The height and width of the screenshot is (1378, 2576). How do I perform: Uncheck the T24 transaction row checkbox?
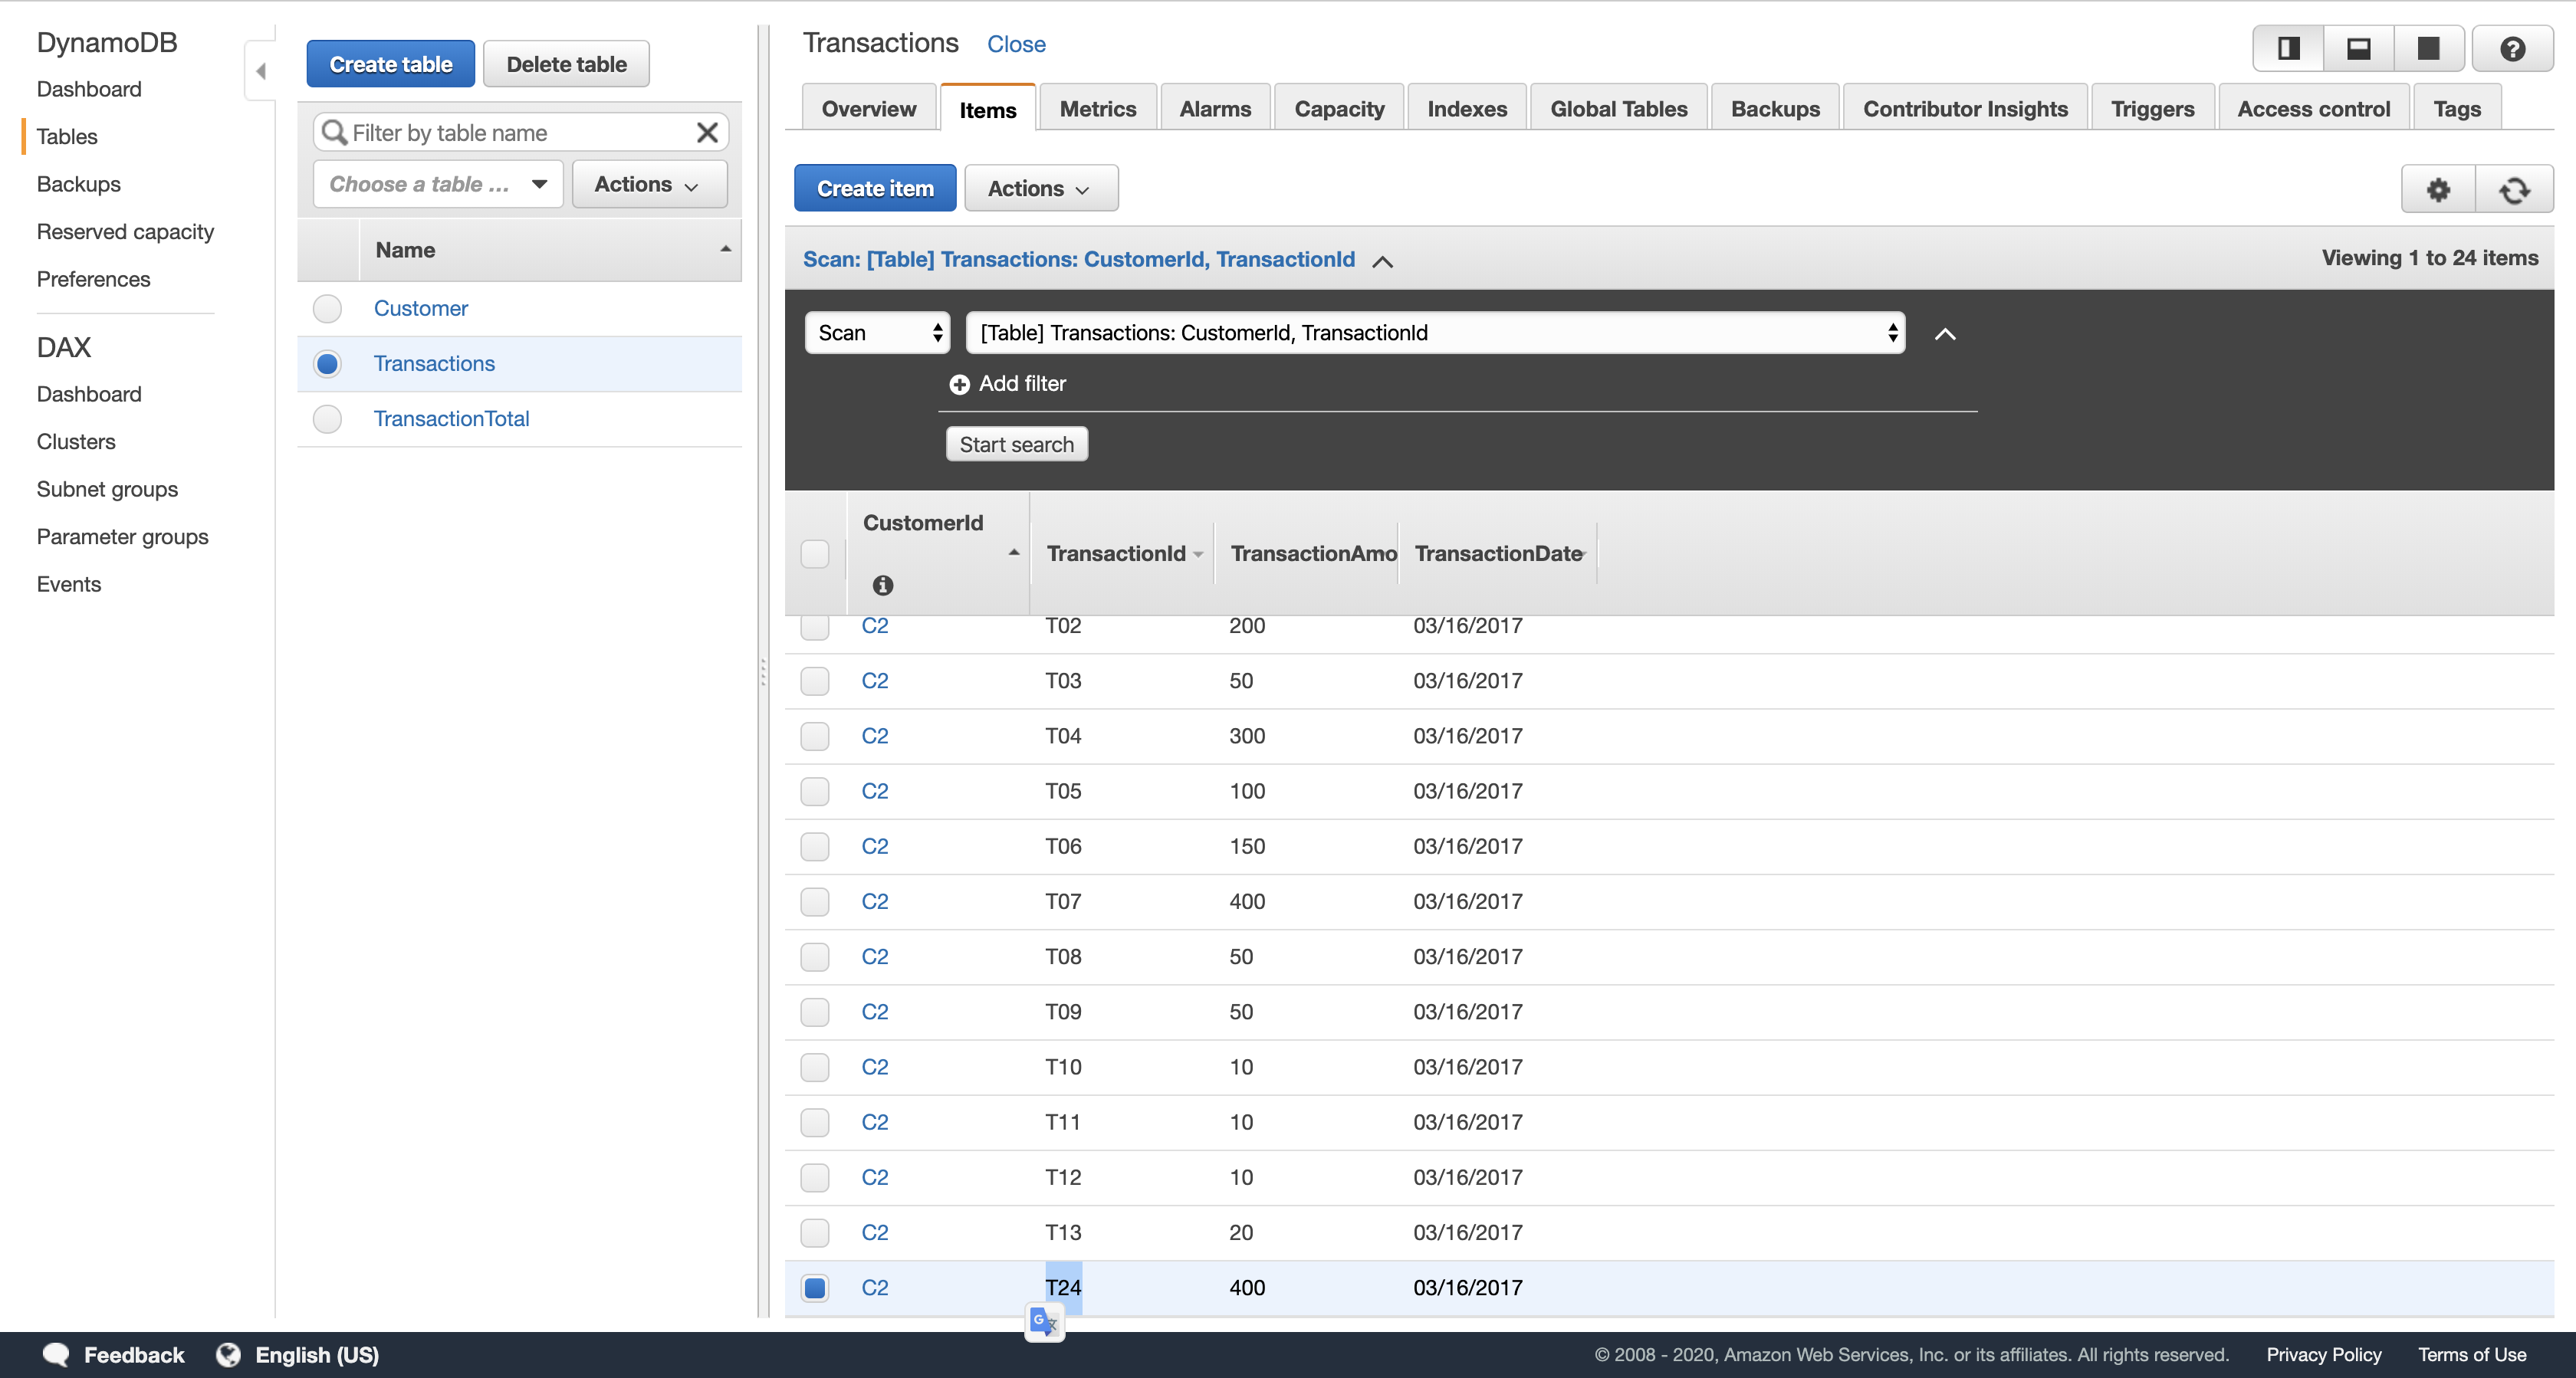click(x=814, y=1288)
